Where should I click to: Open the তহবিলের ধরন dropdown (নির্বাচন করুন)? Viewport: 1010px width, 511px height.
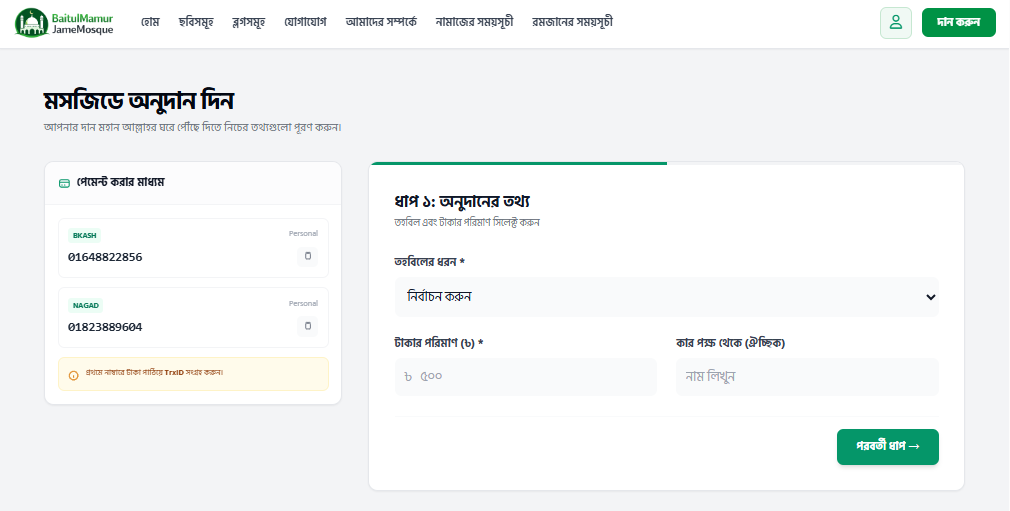pyautogui.click(x=666, y=297)
